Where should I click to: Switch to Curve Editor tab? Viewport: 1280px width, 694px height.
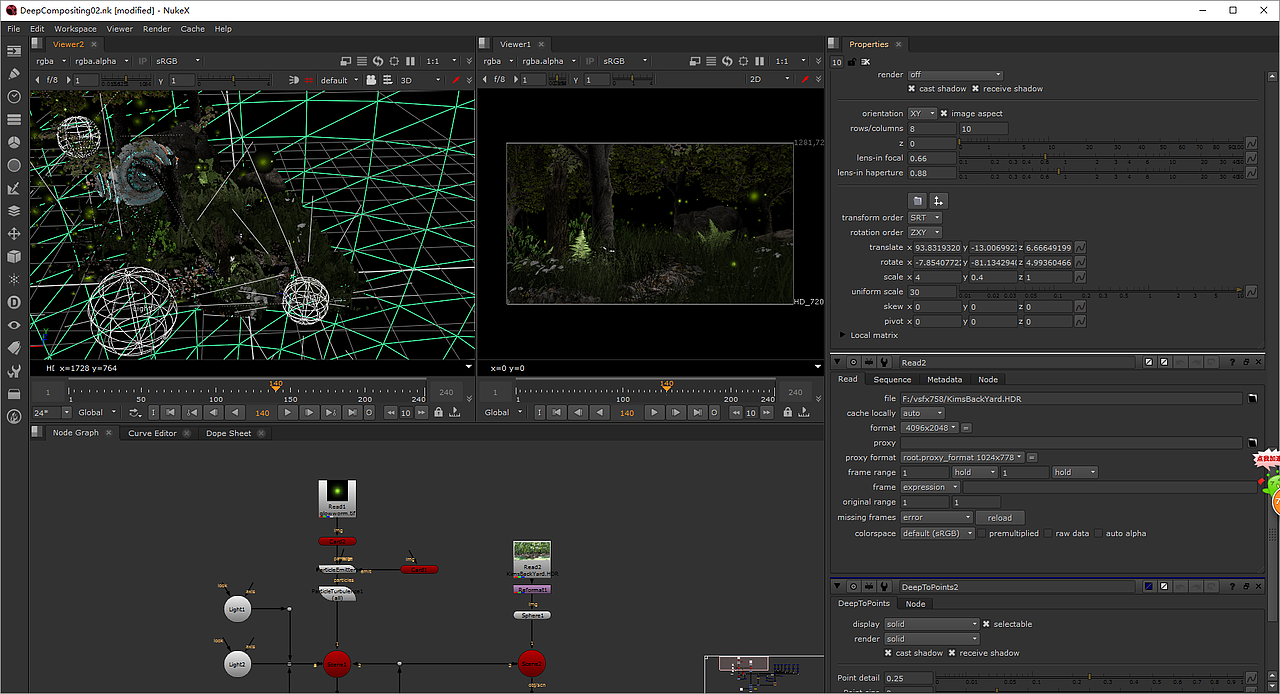point(152,433)
